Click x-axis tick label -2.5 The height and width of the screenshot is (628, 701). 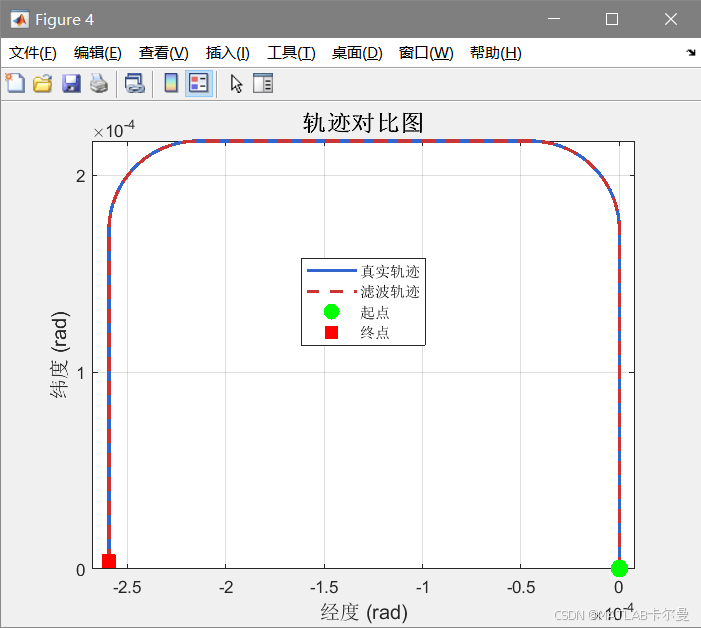[x=127, y=587]
